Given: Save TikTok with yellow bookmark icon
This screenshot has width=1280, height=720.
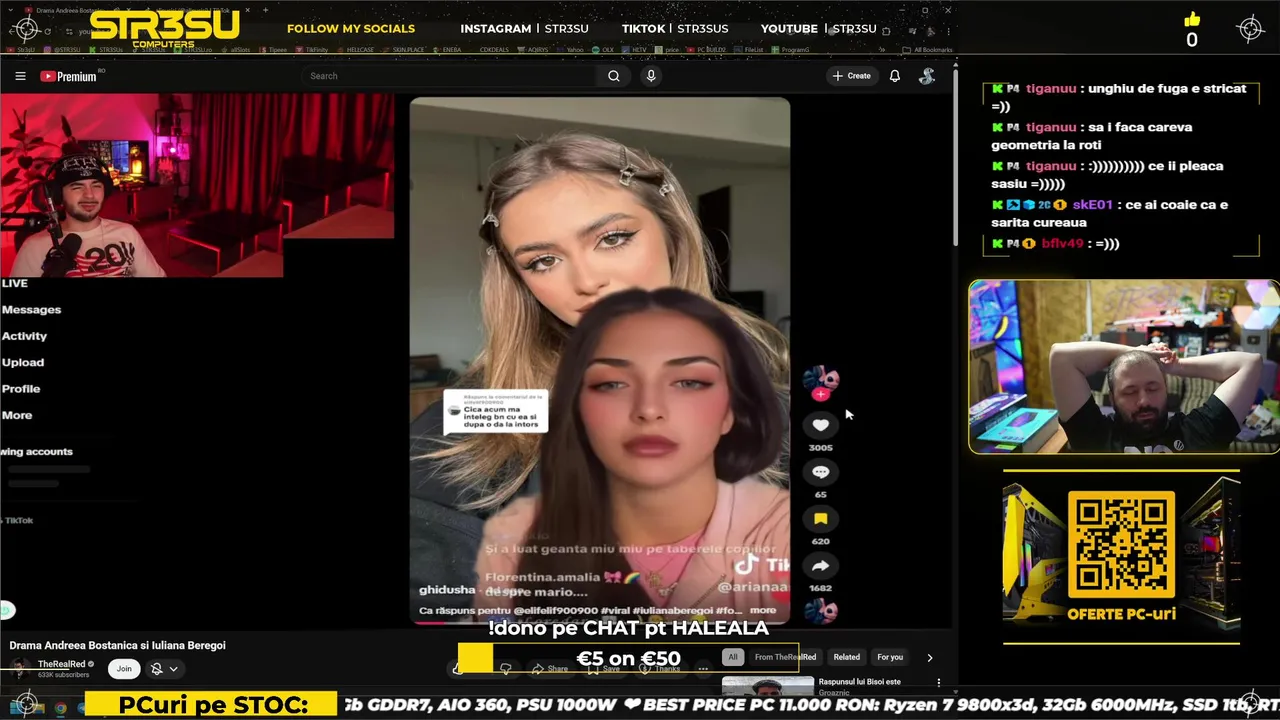Looking at the screenshot, I should coord(820,518).
